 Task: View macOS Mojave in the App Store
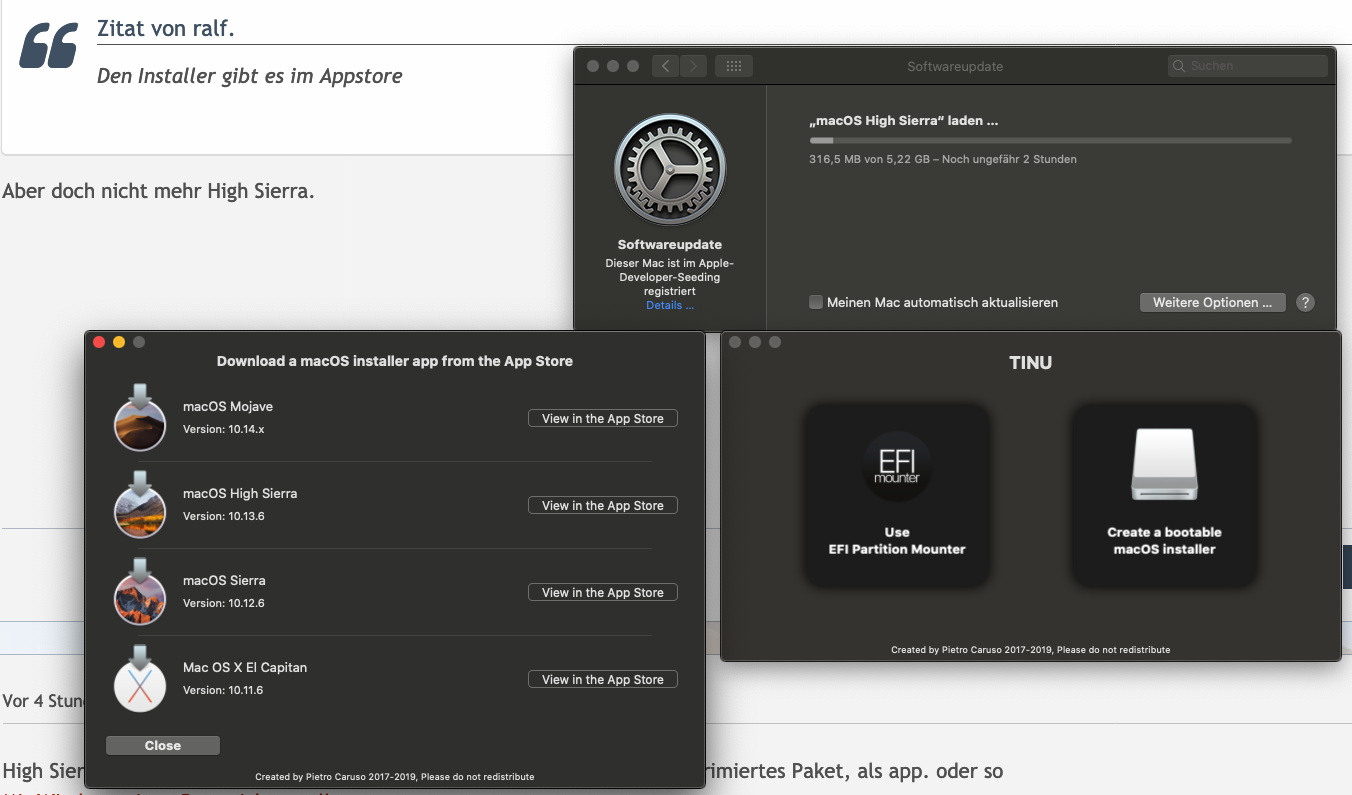point(603,418)
